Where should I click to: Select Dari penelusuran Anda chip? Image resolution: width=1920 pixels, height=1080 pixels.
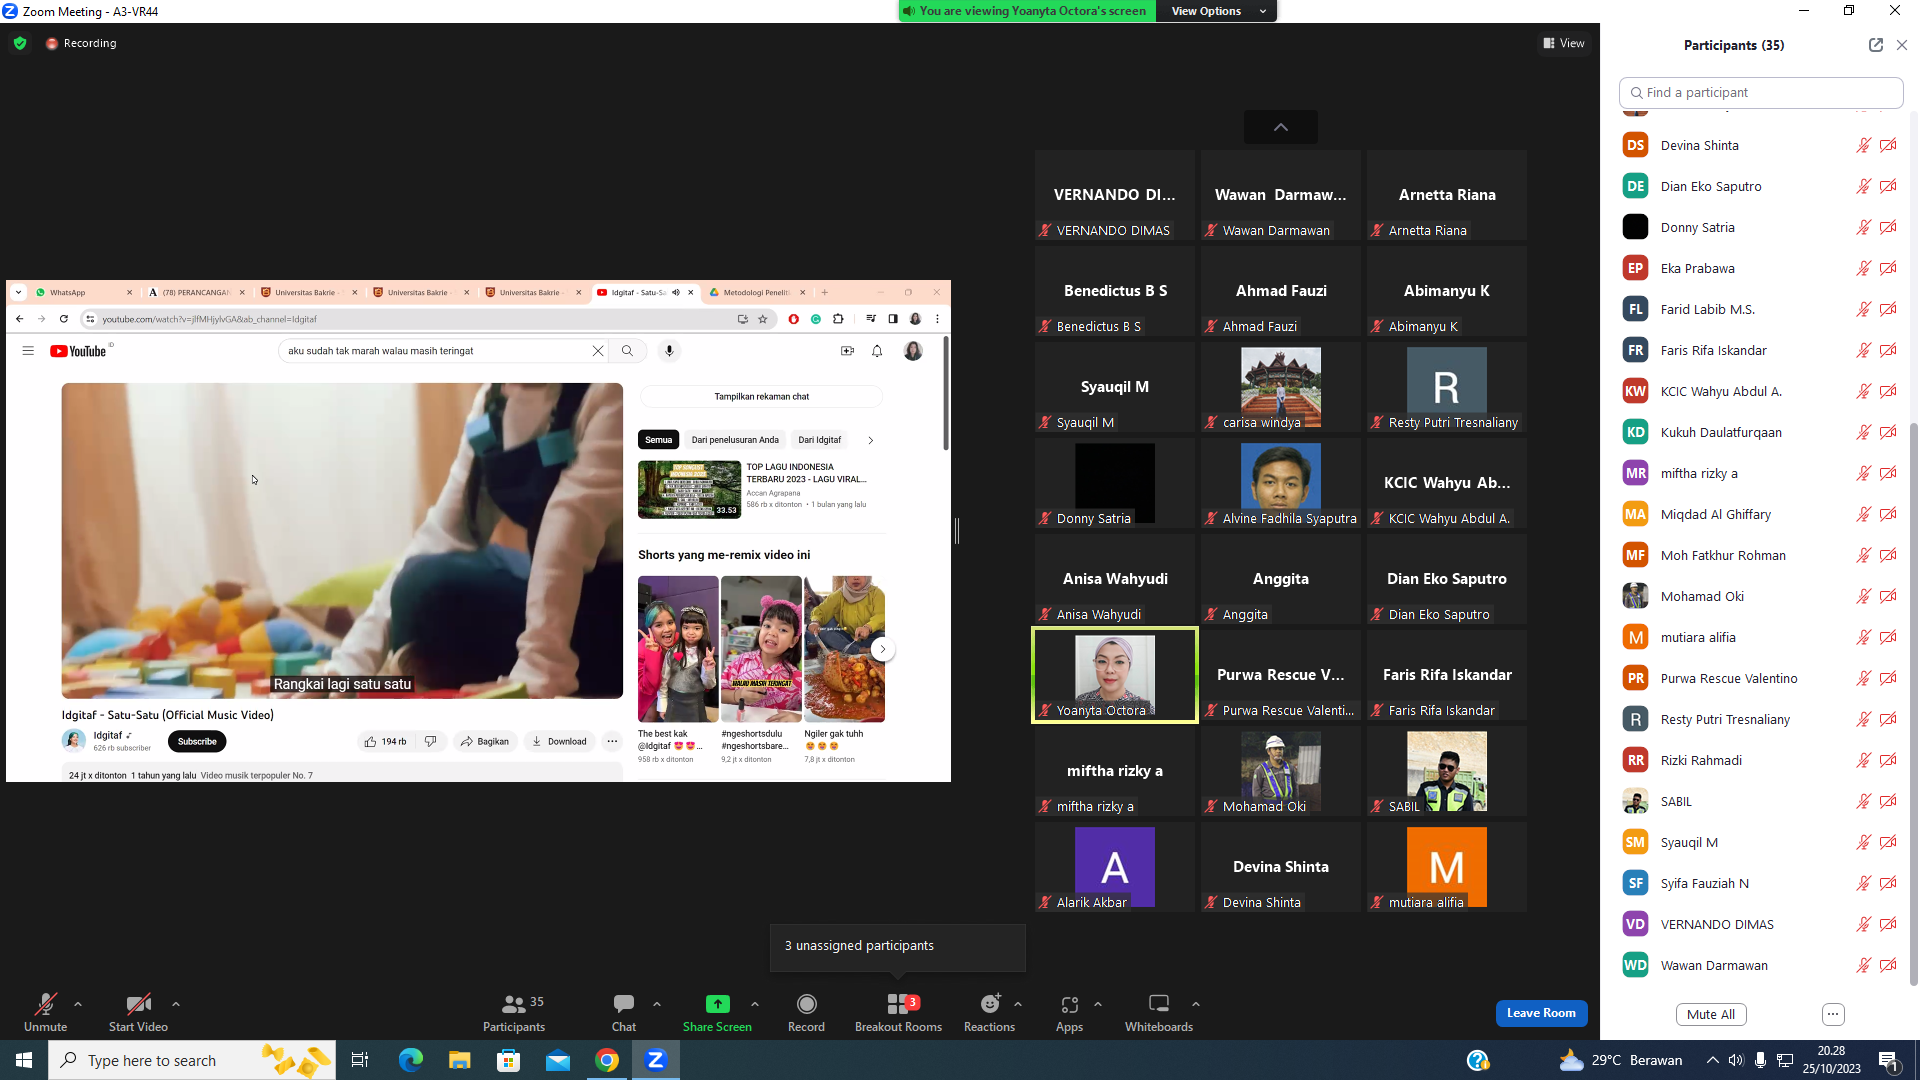tap(735, 440)
